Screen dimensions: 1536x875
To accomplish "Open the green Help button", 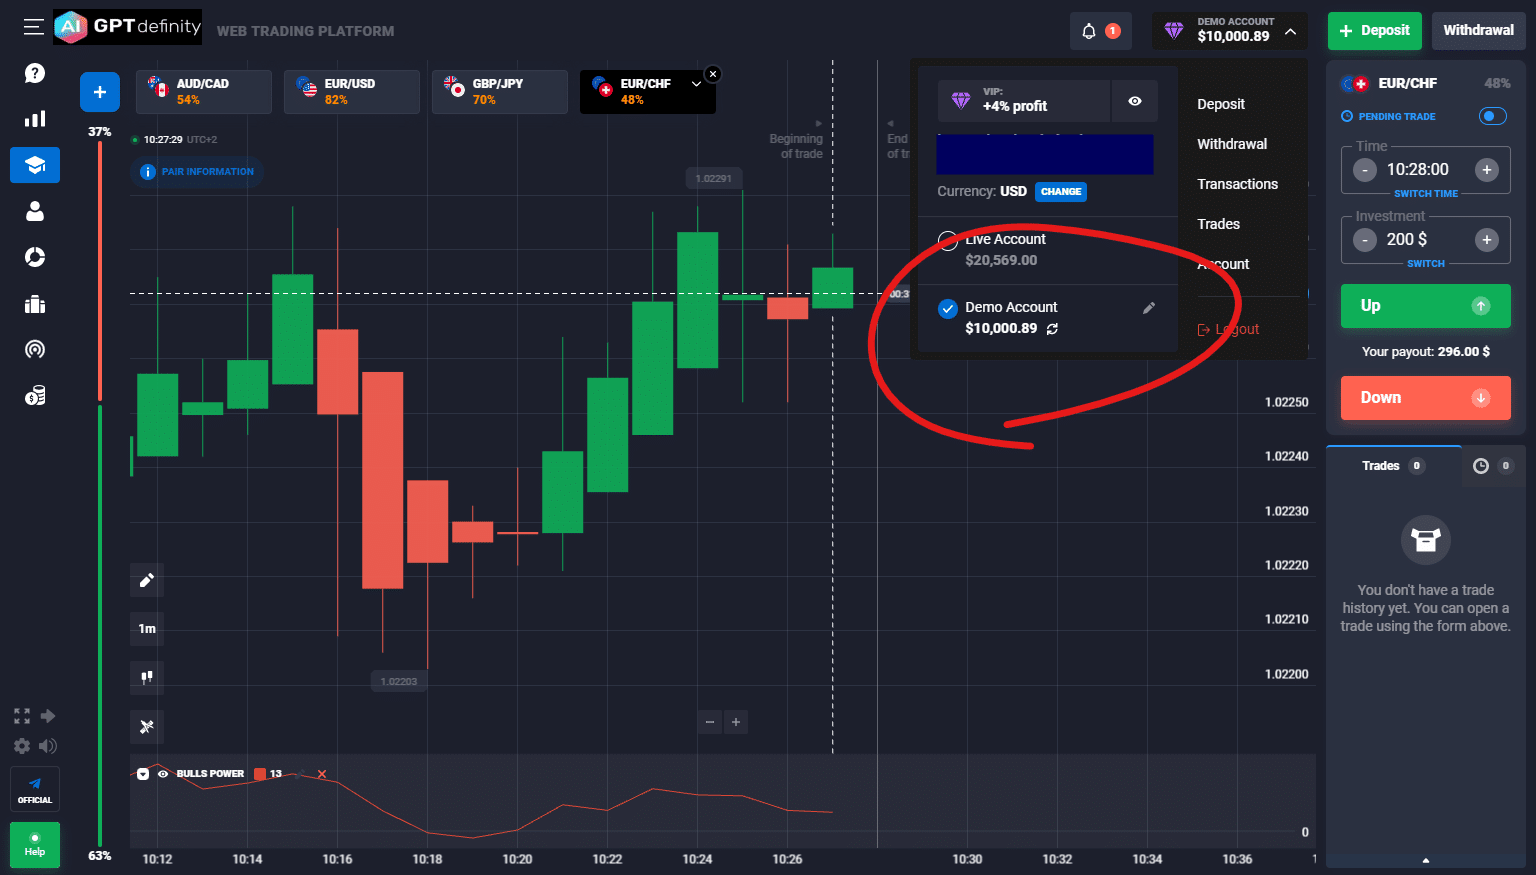I will pos(35,845).
